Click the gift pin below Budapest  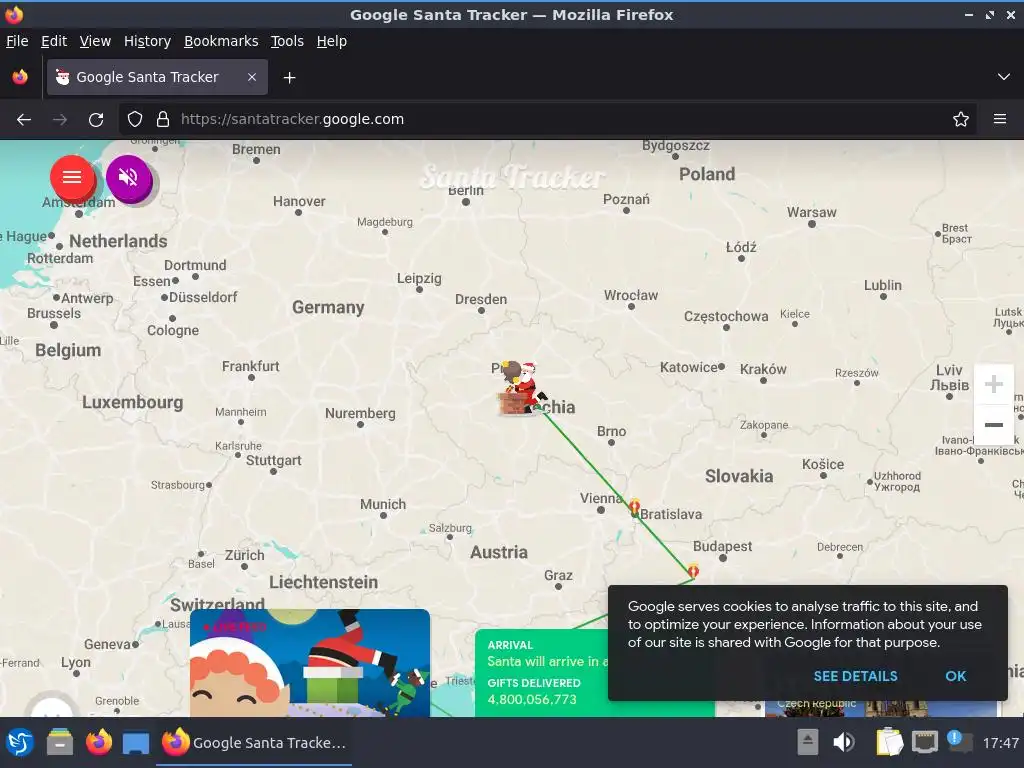693,570
